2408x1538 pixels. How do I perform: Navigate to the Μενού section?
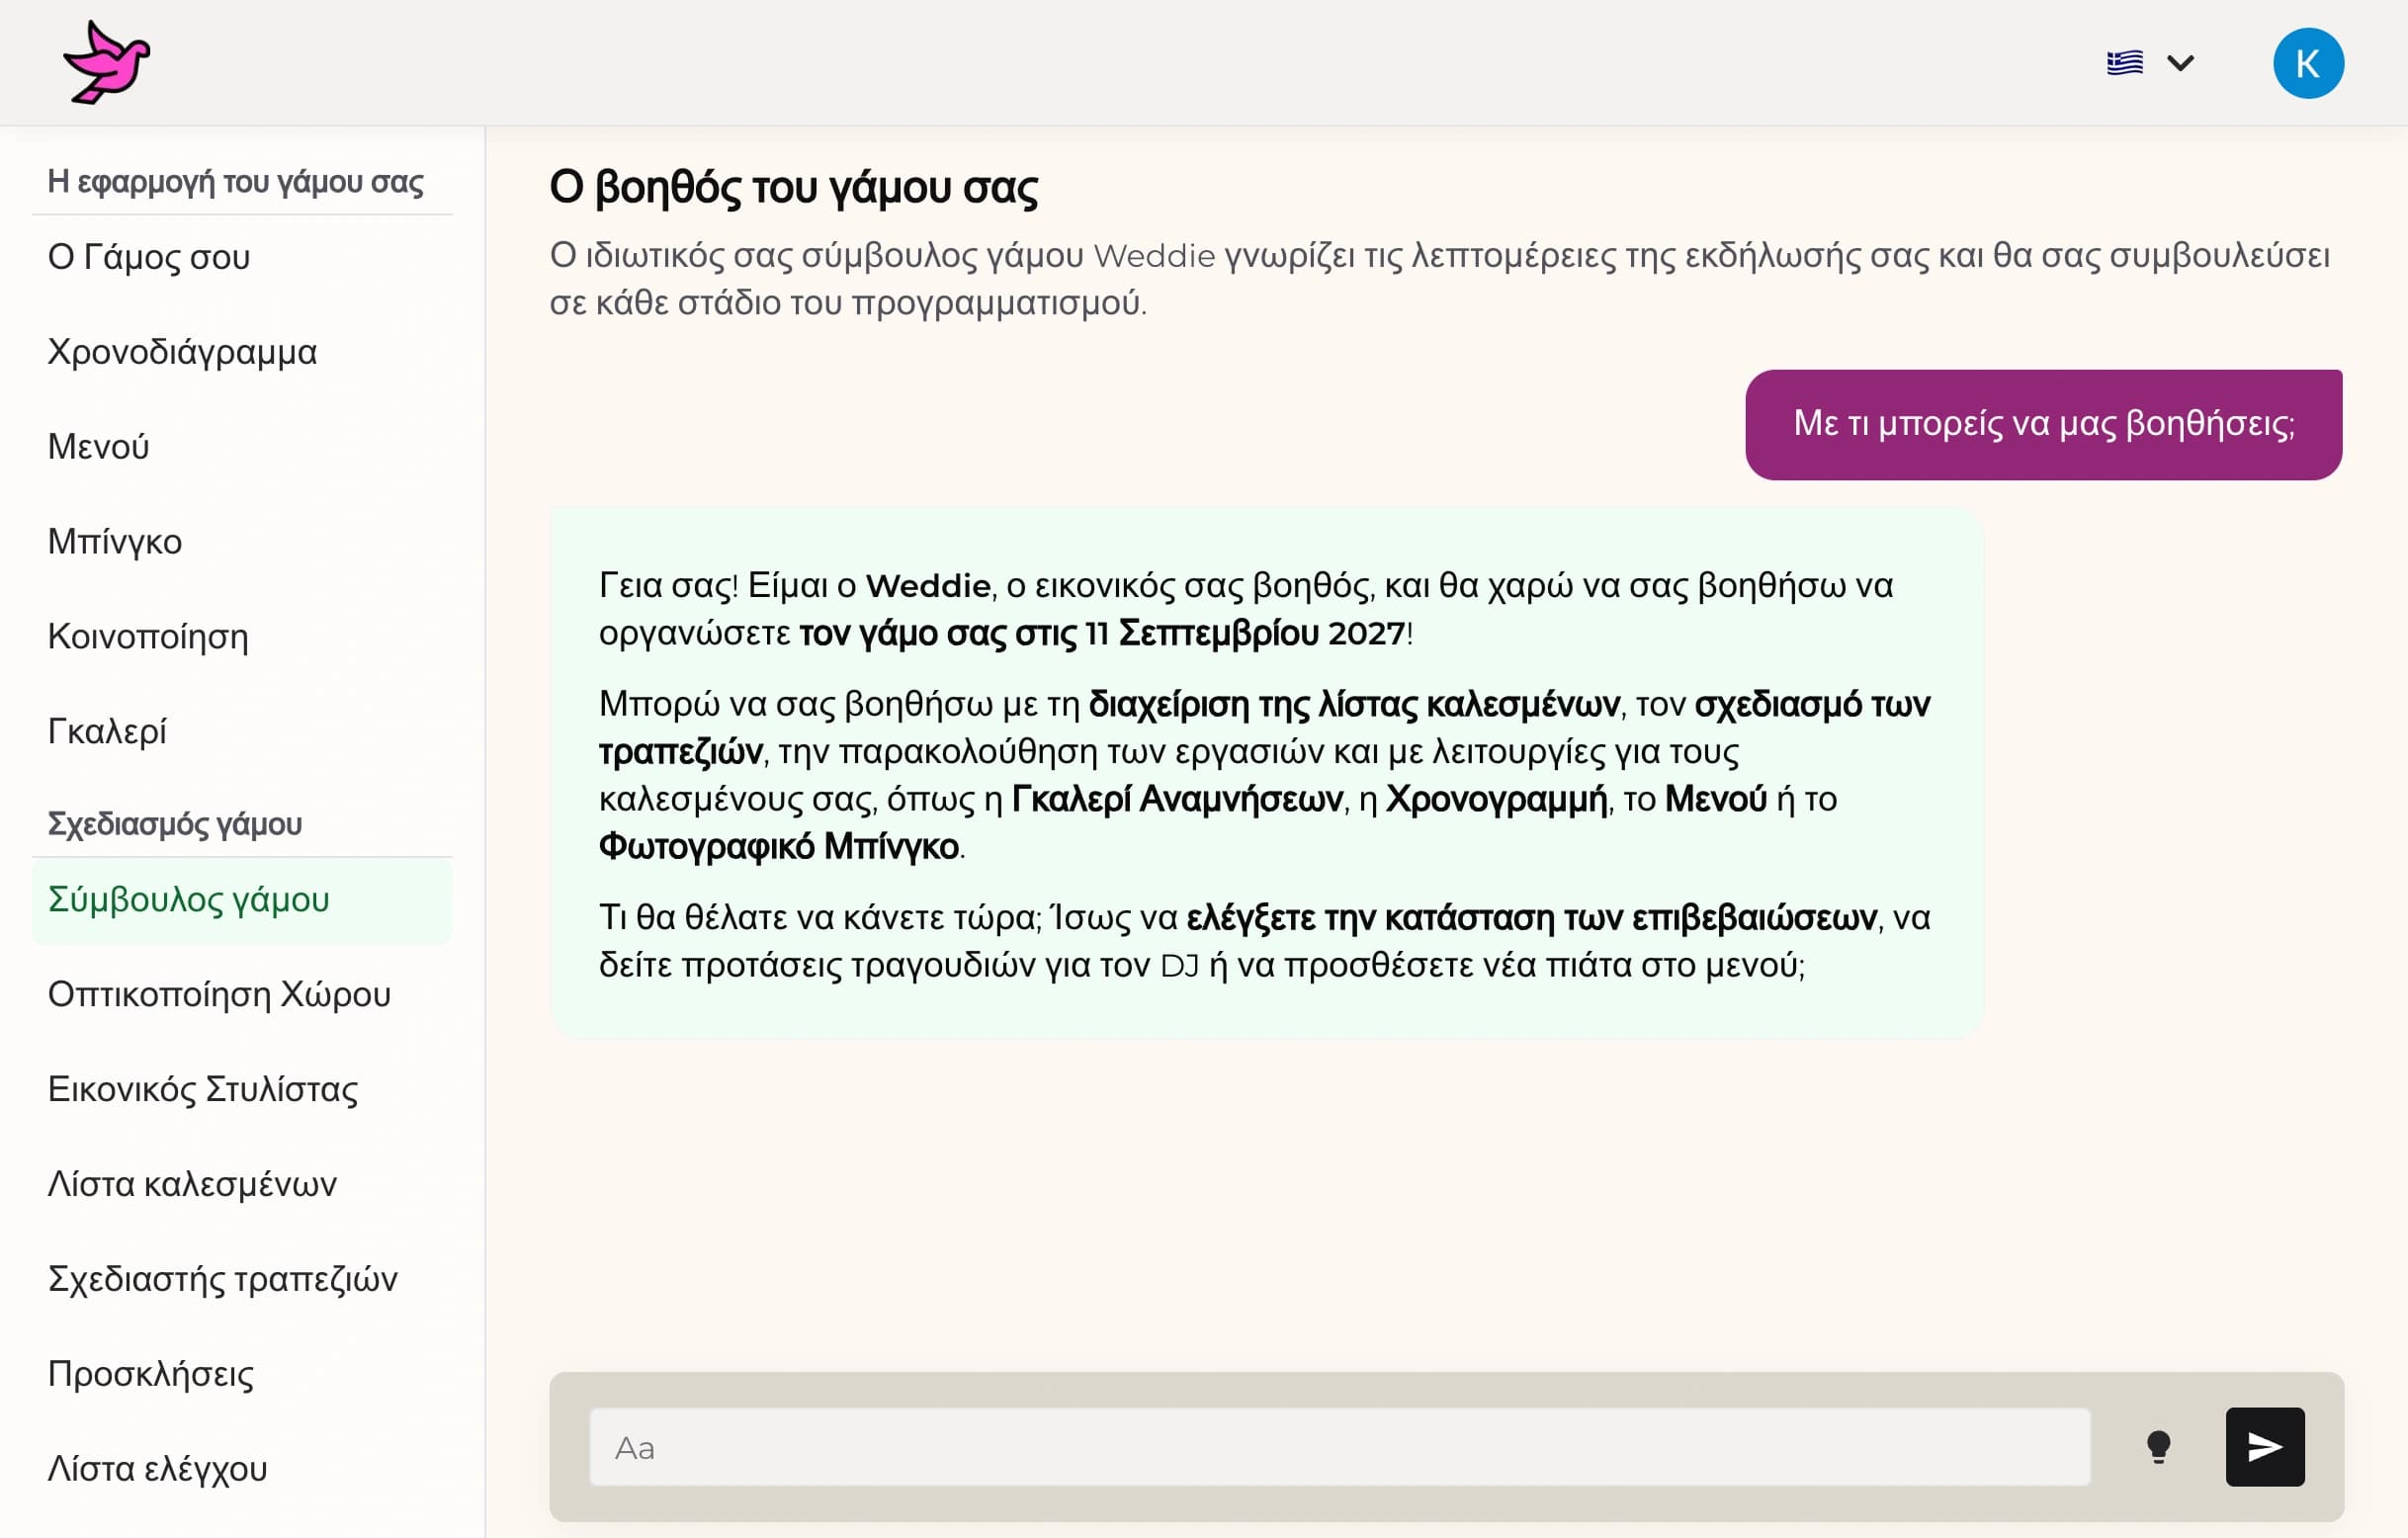click(97, 446)
